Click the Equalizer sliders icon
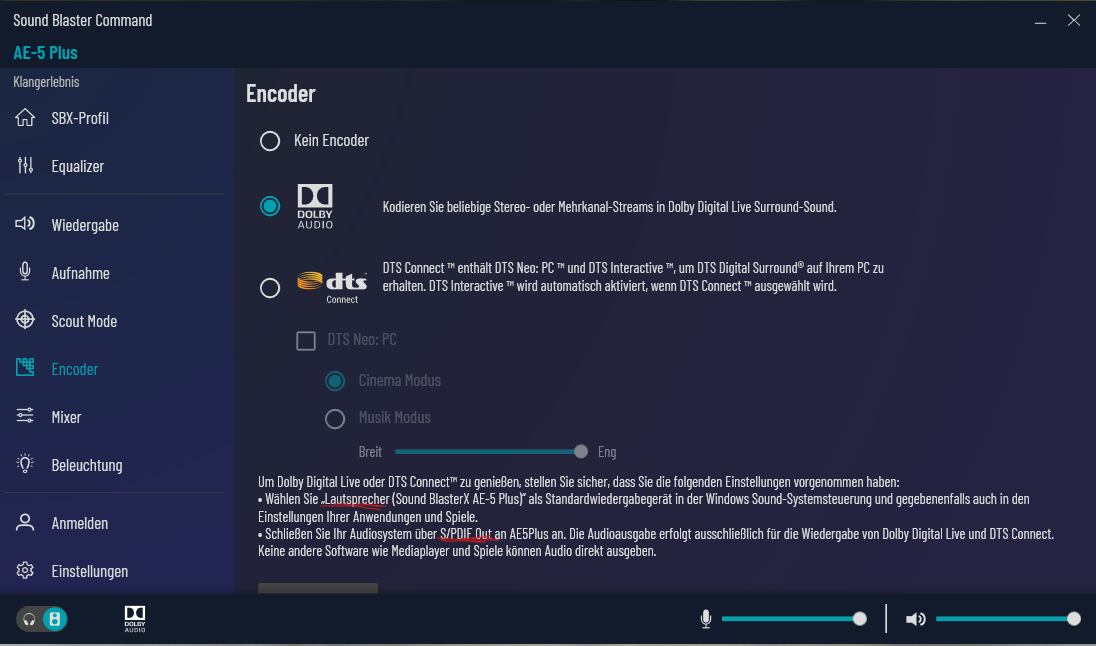 [25, 166]
